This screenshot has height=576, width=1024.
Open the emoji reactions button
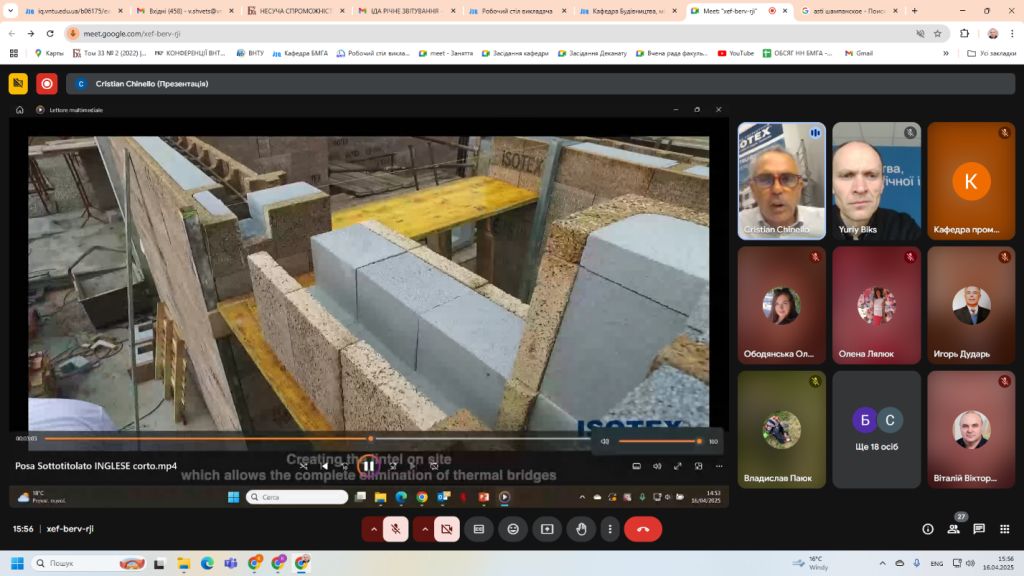[x=513, y=529]
